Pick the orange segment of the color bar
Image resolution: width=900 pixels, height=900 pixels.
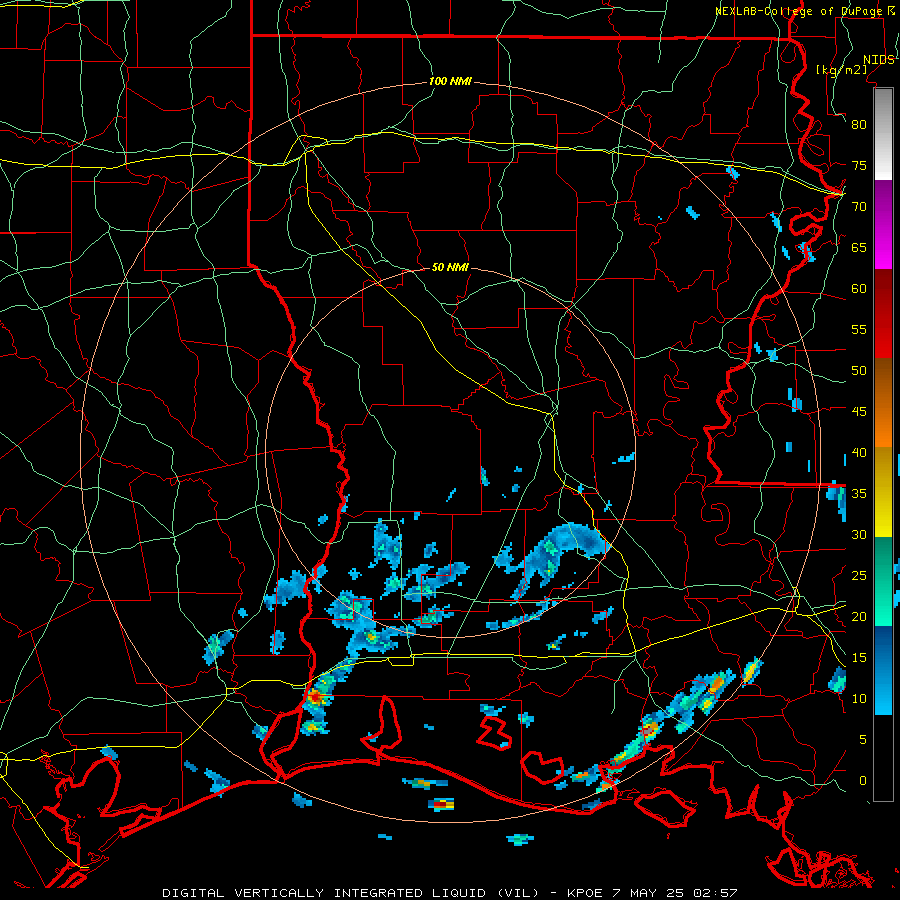883,403
